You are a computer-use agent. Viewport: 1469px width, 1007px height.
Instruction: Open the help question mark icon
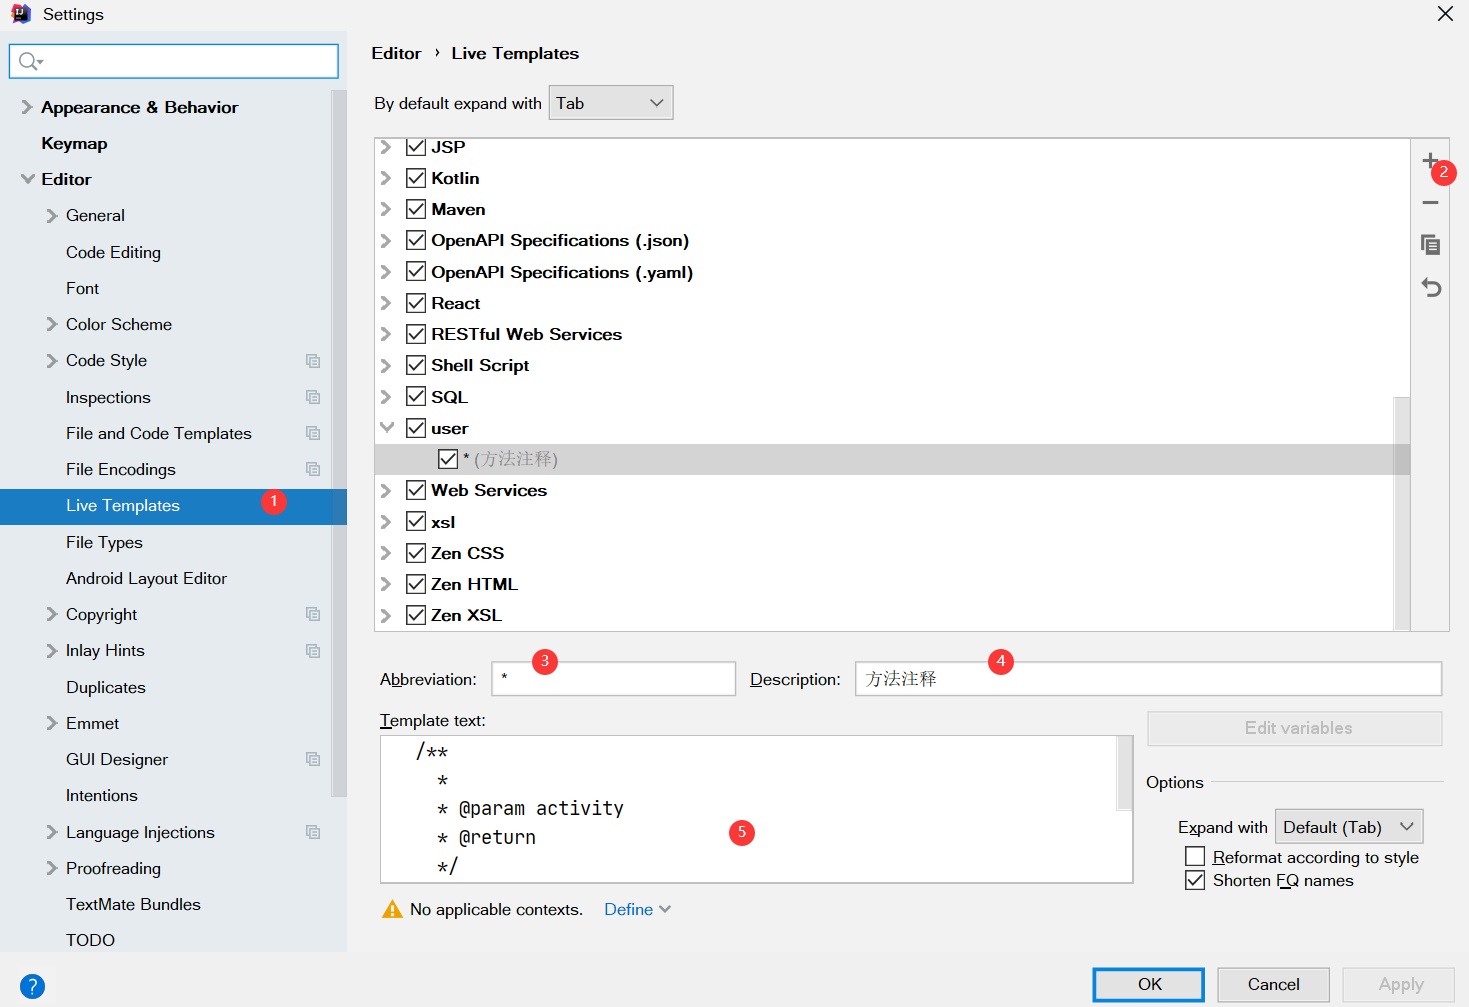[x=32, y=986]
